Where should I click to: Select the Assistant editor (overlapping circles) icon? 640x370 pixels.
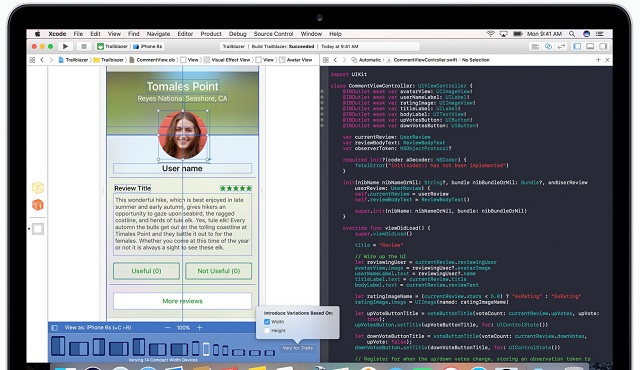pos(548,47)
